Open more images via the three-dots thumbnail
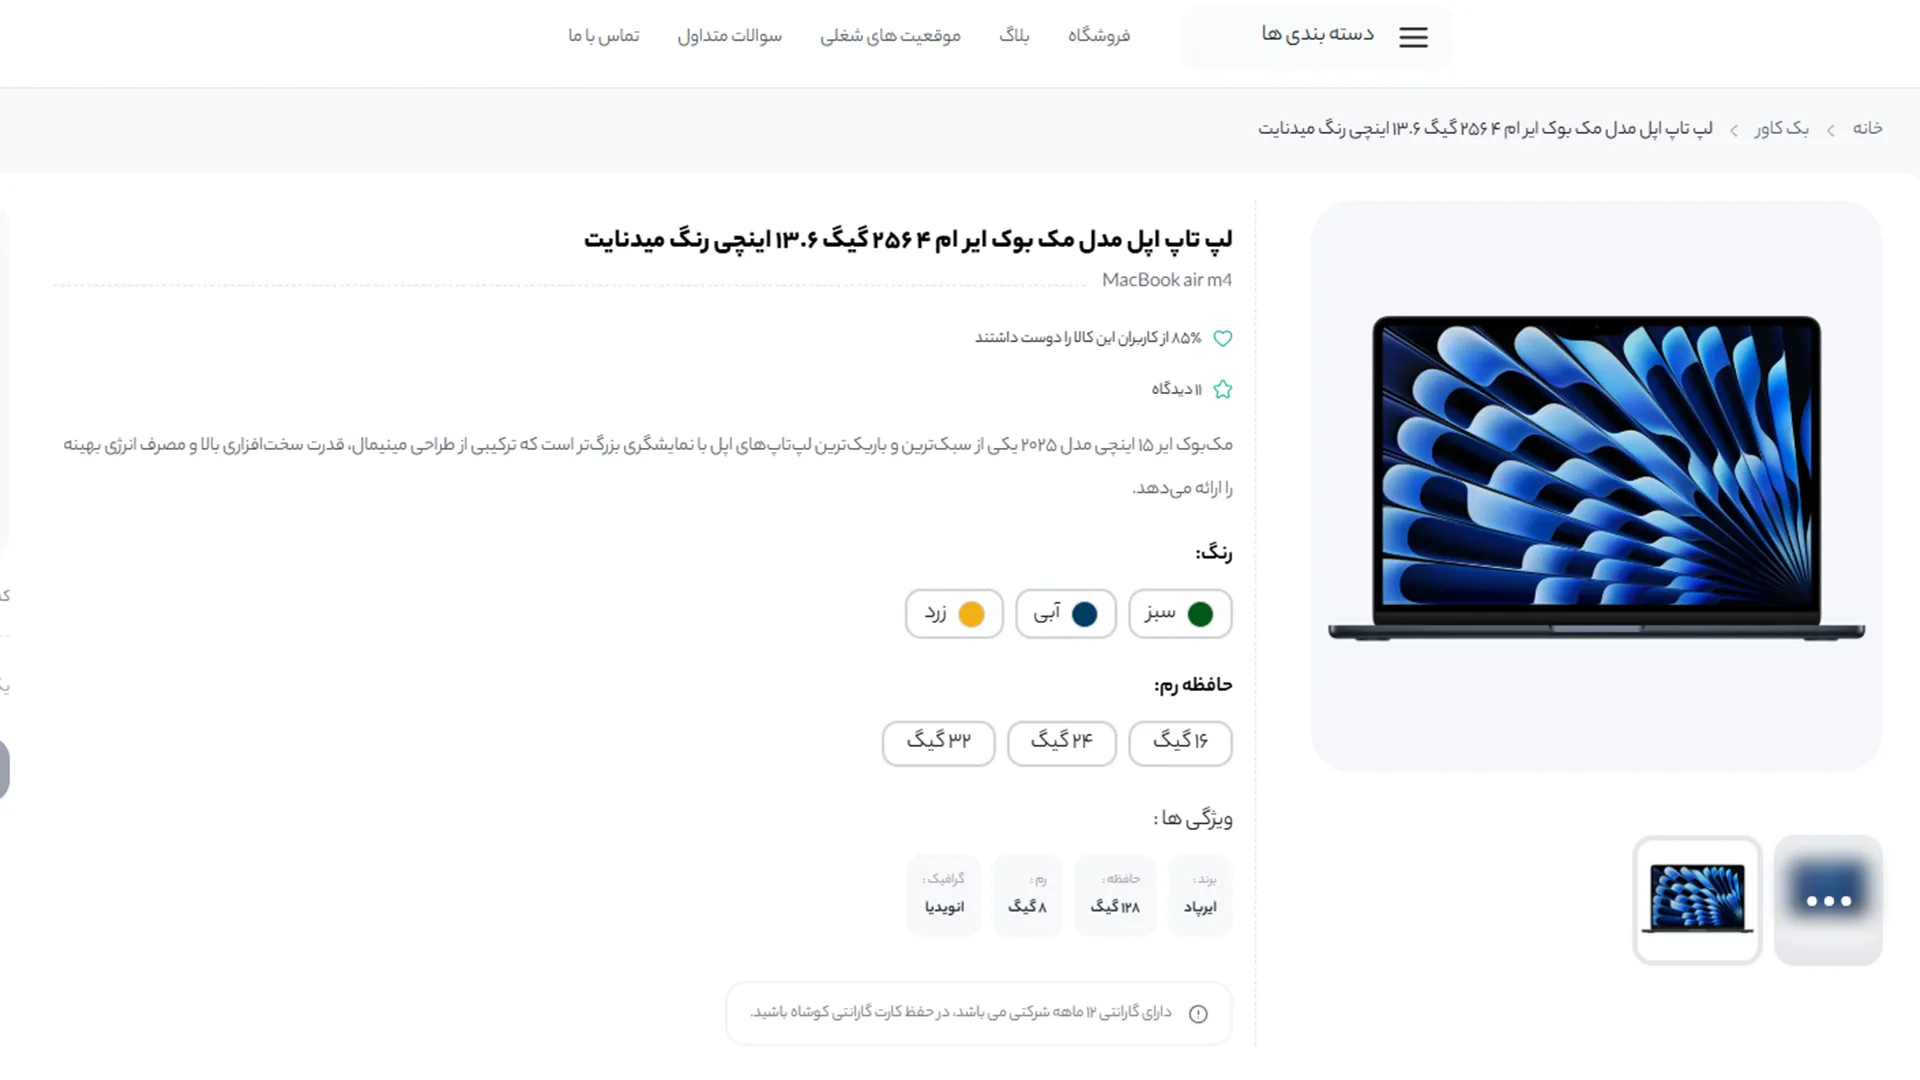This screenshot has width=1920, height=1080. click(1828, 900)
